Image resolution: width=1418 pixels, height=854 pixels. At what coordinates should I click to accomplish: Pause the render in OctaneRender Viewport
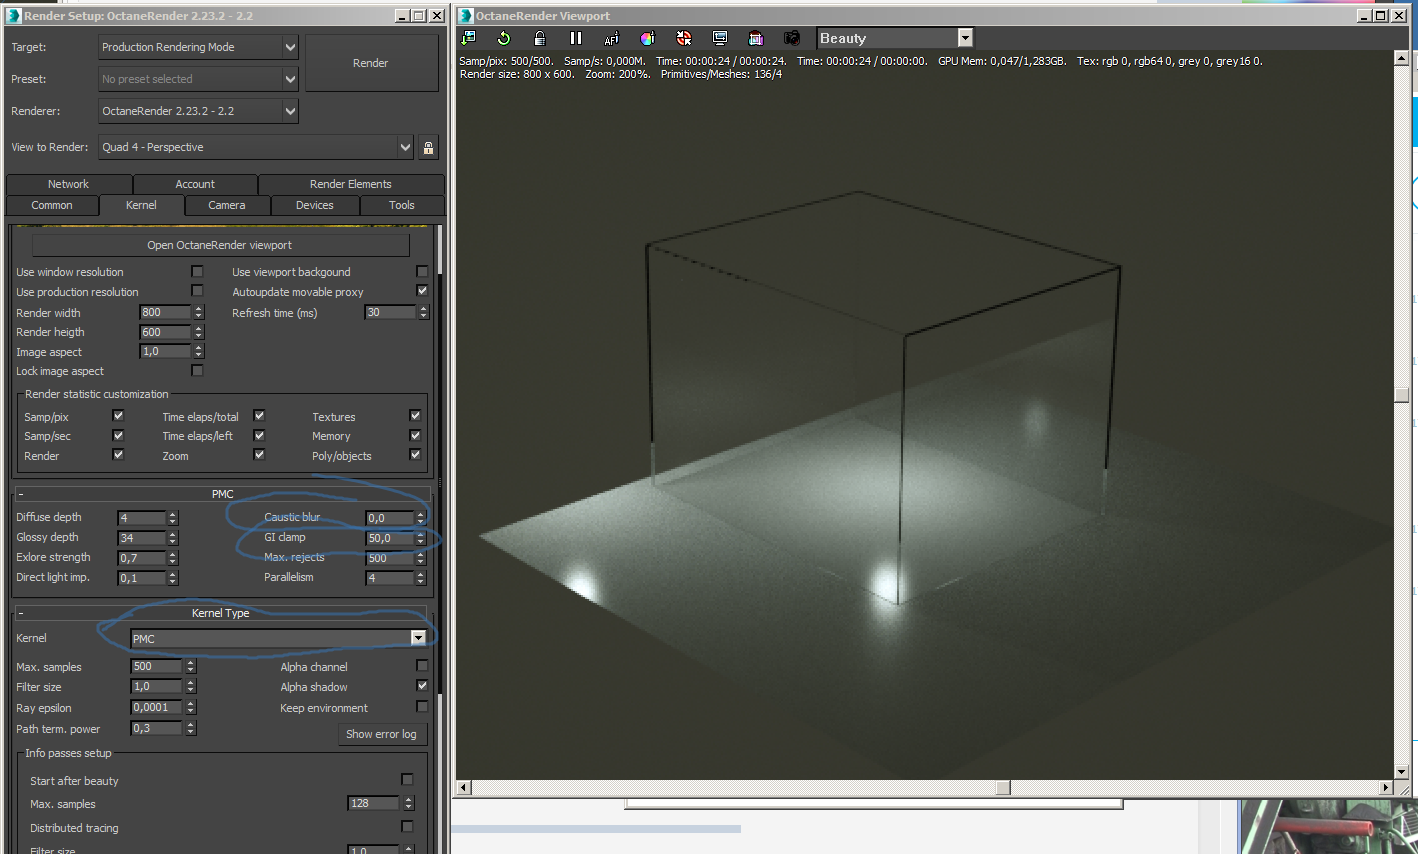576,38
